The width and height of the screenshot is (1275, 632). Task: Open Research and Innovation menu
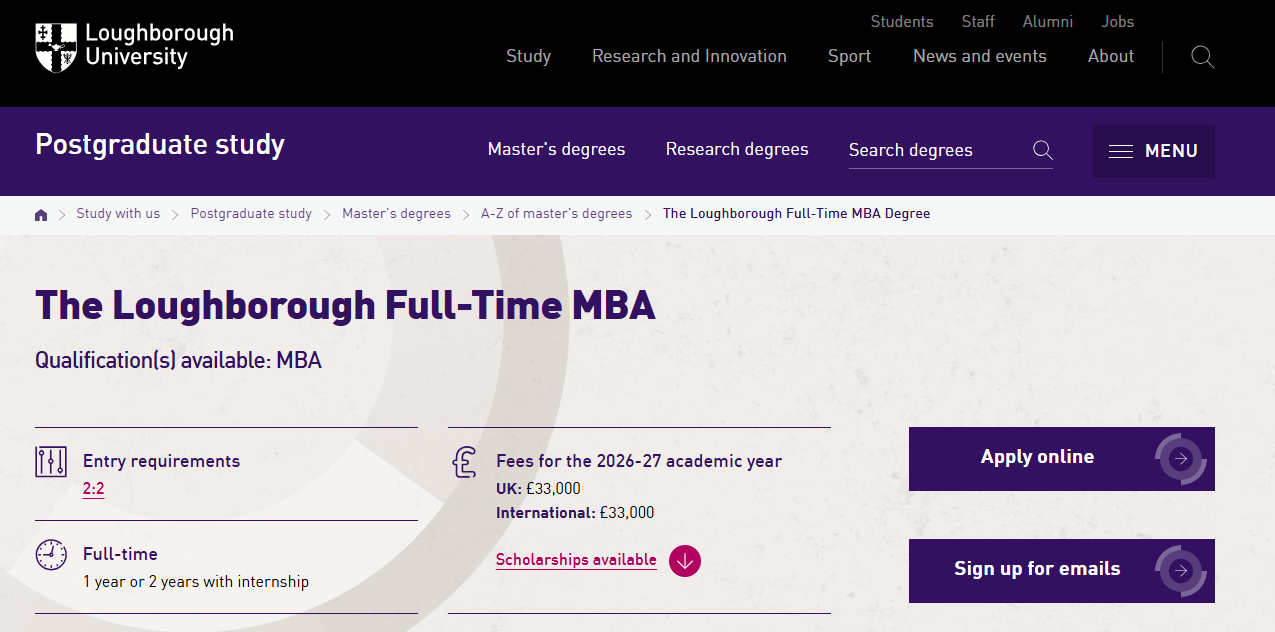689,56
